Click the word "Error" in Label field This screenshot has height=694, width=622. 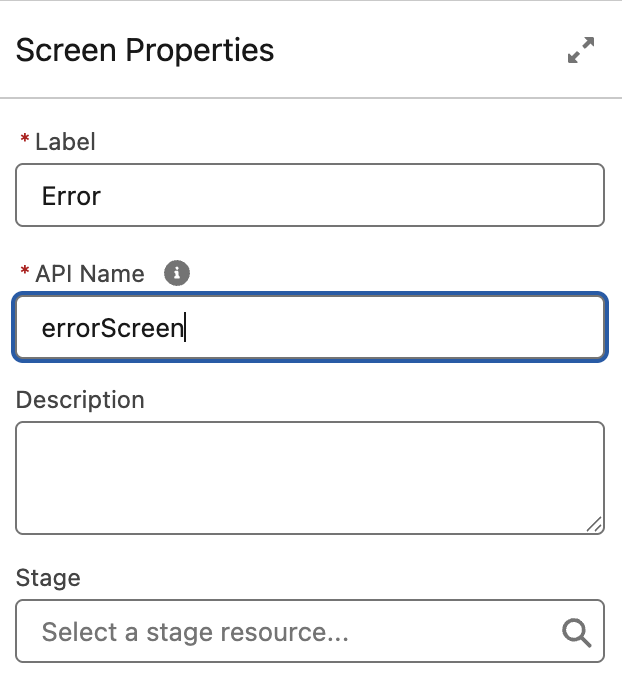tap(71, 196)
